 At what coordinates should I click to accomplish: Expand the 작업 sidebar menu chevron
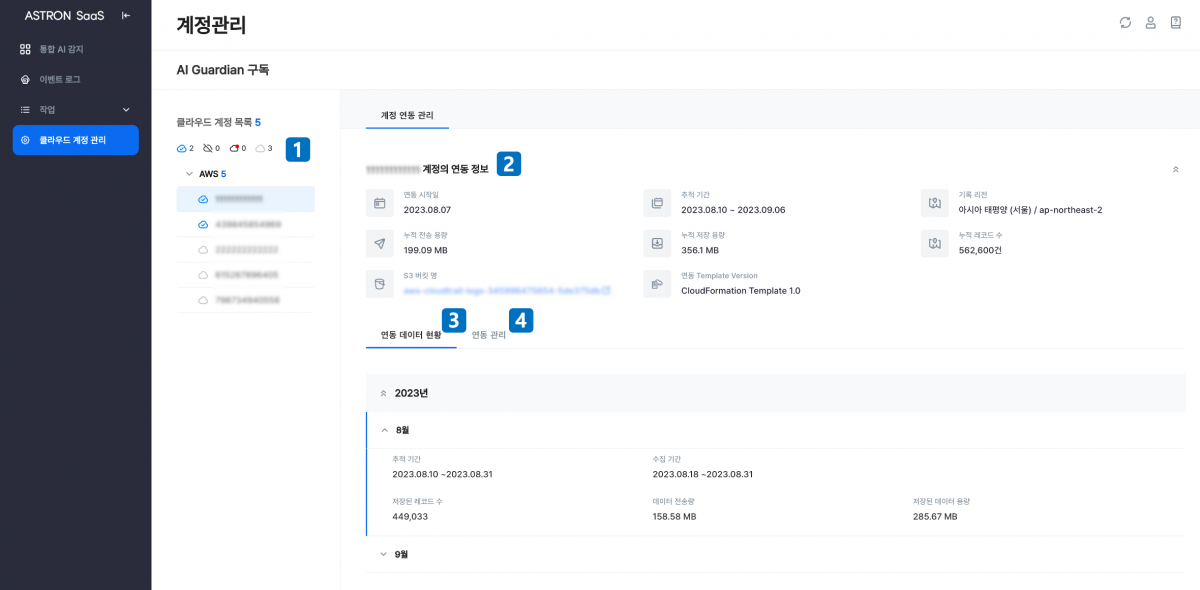click(x=126, y=109)
